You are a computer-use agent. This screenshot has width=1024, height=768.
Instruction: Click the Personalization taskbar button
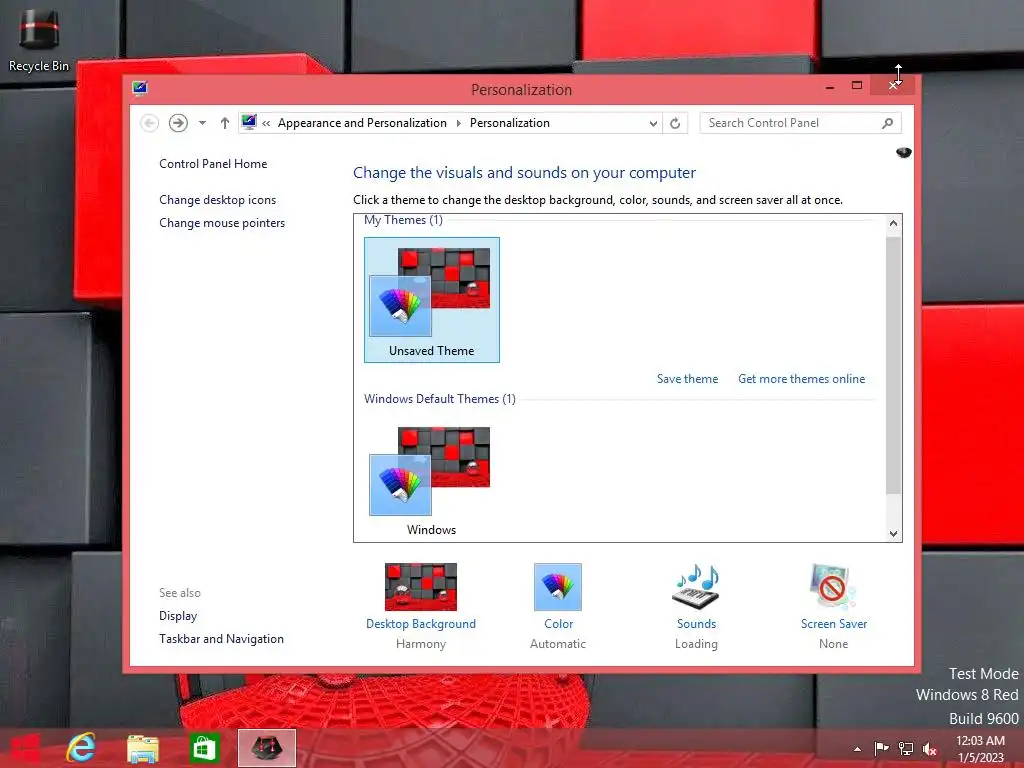coord(266,748)
